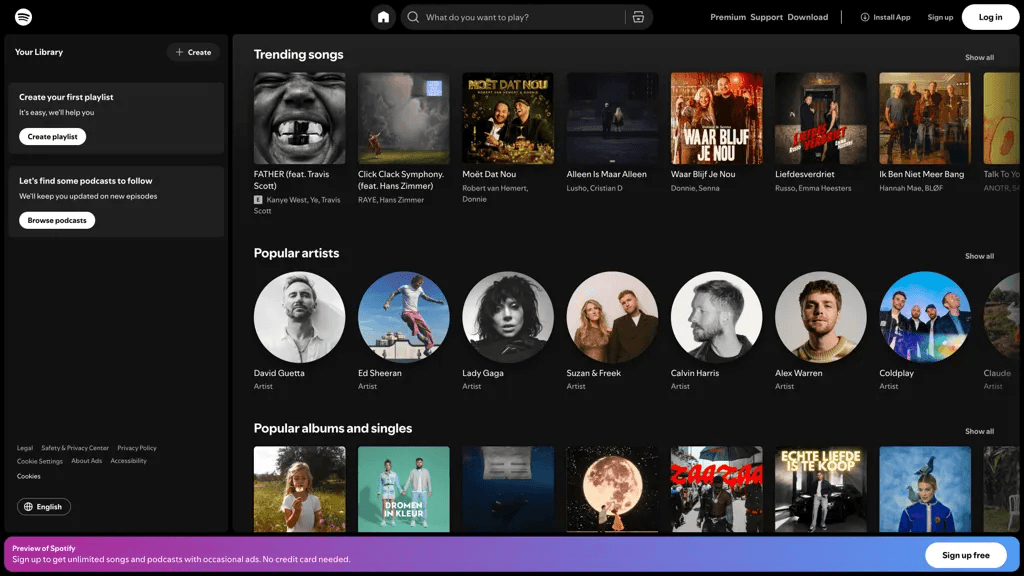Show all Popular artists

click(979, 256)
